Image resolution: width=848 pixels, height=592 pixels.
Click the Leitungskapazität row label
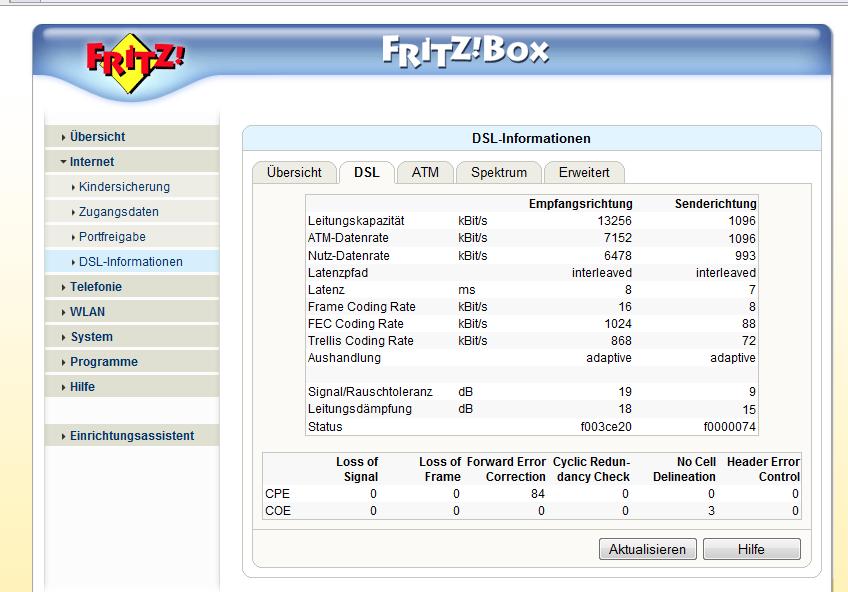(x=356, y=221)
